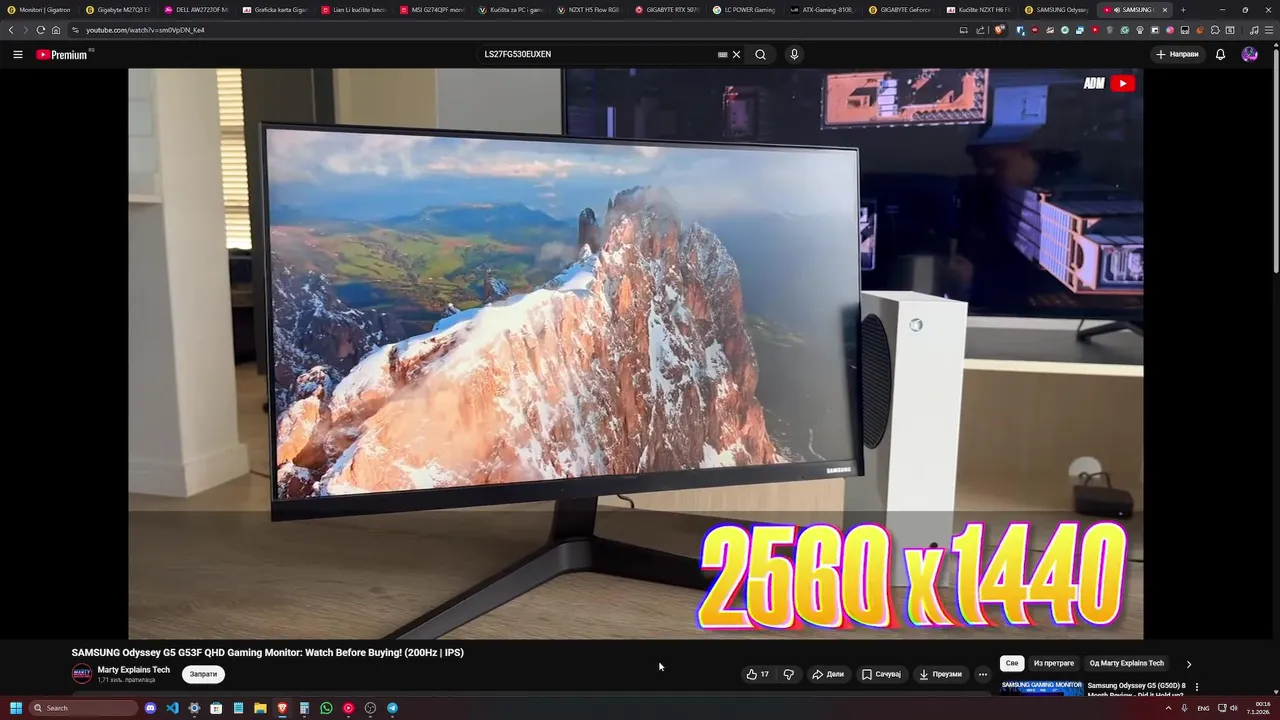Switch to the DELL AW2723DF tab
Screen dimensions: 1280x720
click(197, 9)
